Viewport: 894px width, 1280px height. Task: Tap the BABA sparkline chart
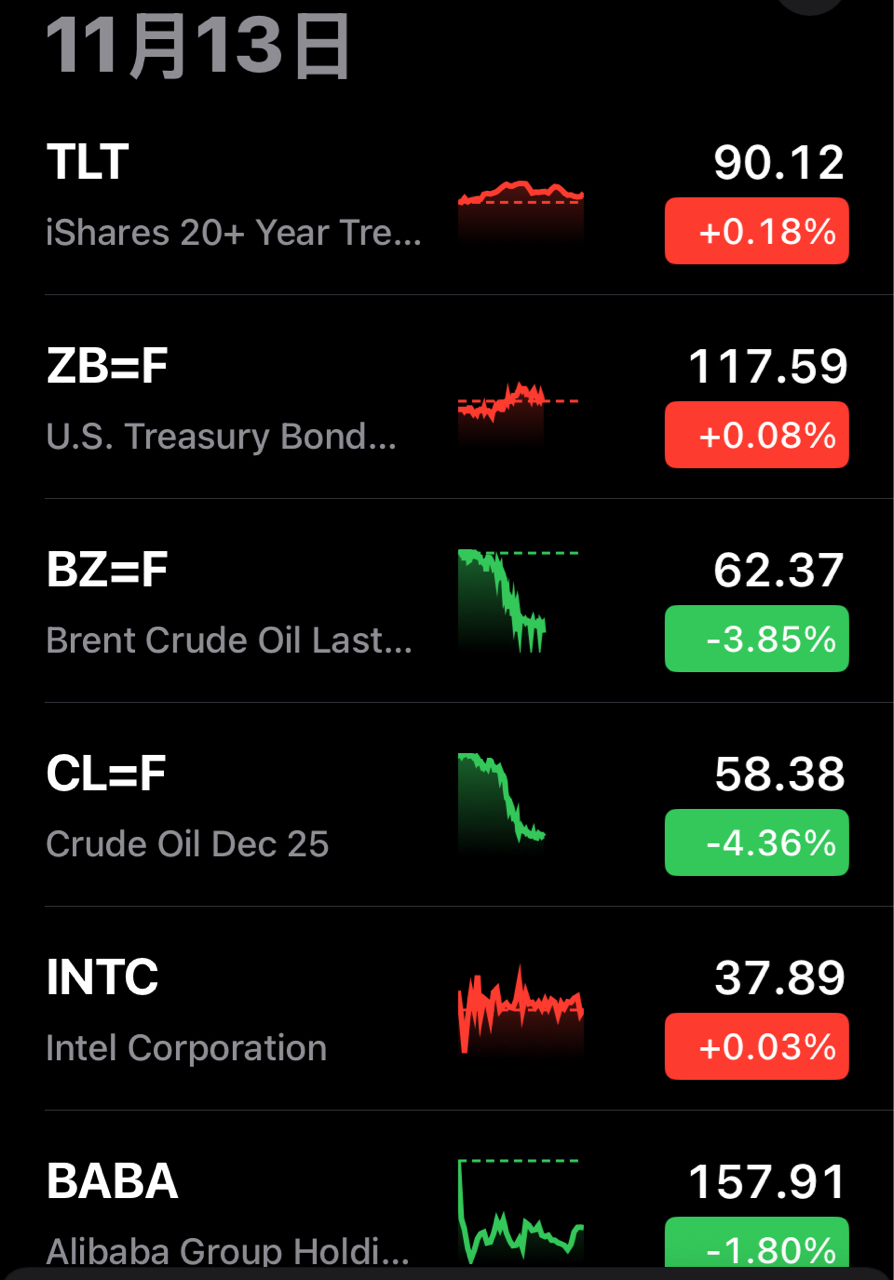click(x=520, y=1210)
